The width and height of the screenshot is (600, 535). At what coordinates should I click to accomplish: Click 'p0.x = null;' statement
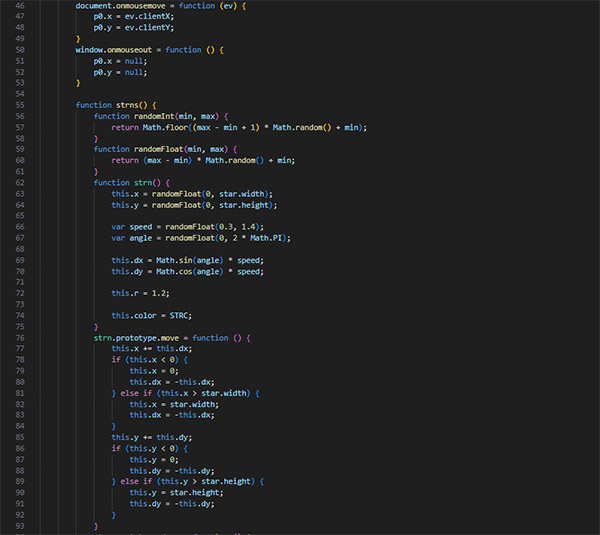coord(120,61)
